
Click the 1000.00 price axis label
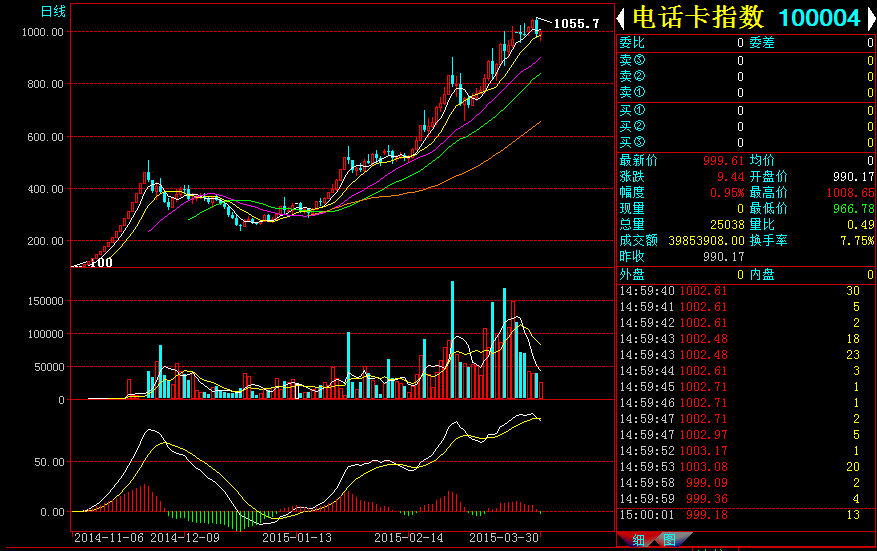[x=43, y=32]
